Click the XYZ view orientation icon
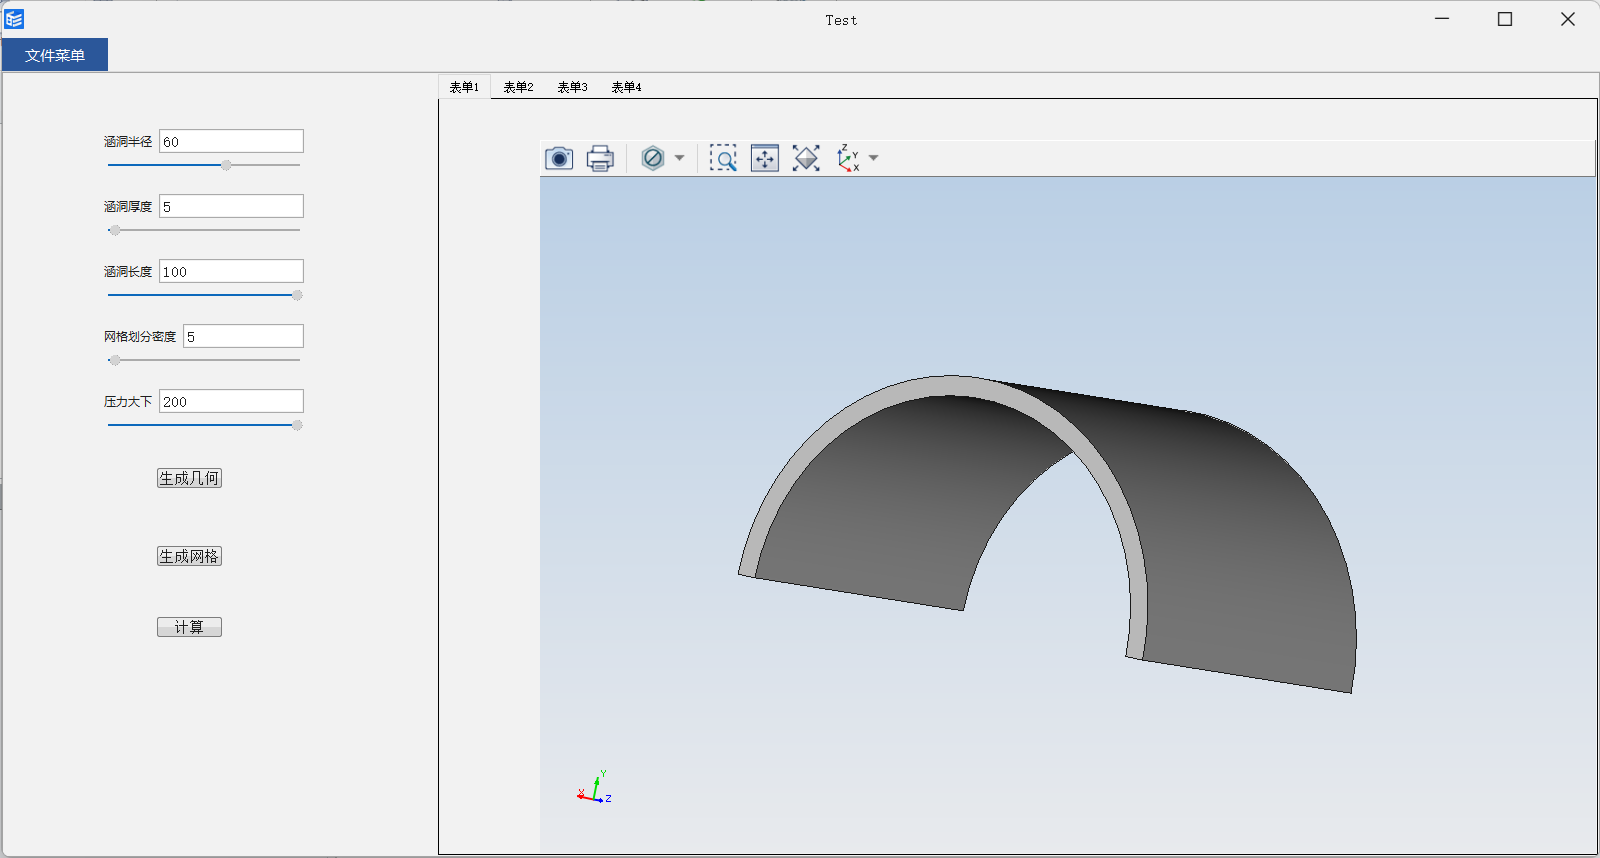Screen dimensions: 1600x858 pos(848,158)
